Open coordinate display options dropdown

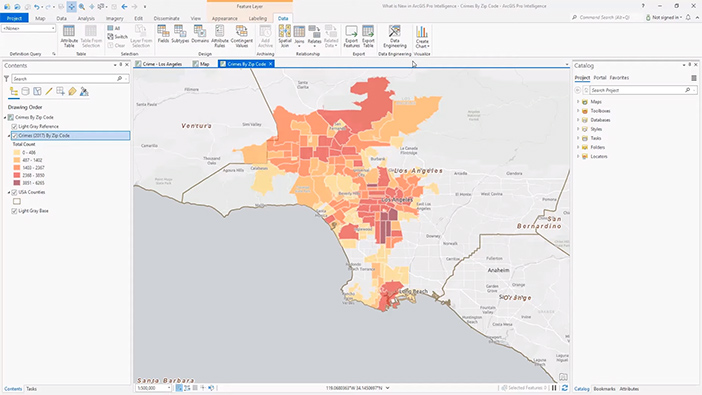click(x=388, y=388)
